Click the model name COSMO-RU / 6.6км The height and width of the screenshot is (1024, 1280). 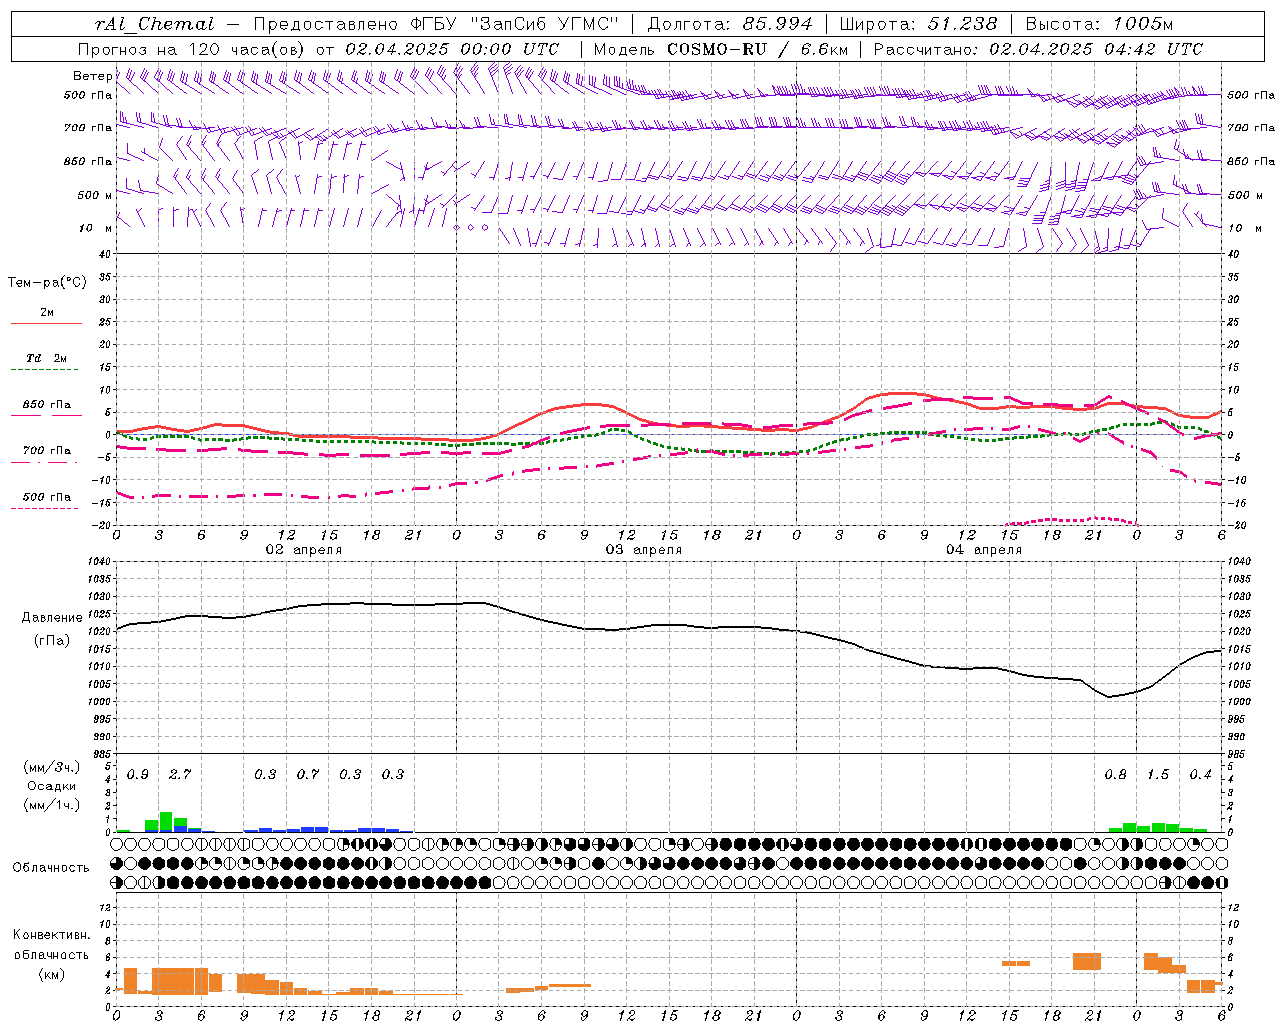[757, 49]
